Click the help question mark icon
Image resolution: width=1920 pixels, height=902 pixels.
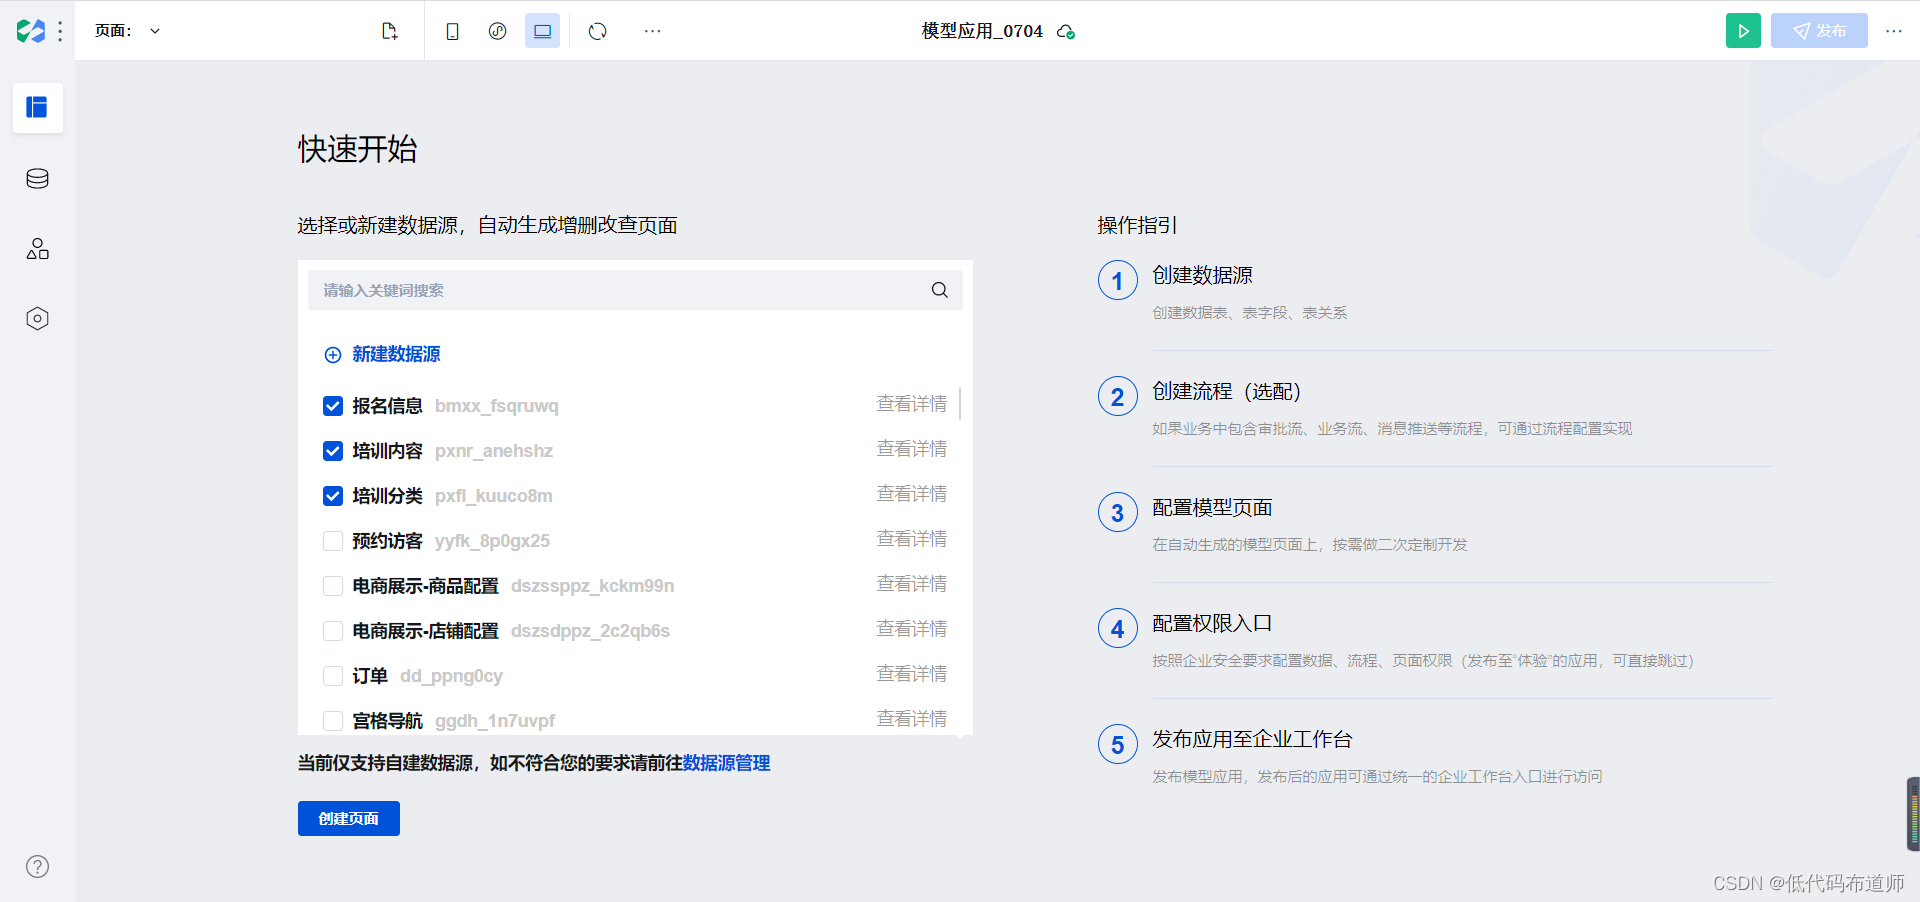(38, 867)
